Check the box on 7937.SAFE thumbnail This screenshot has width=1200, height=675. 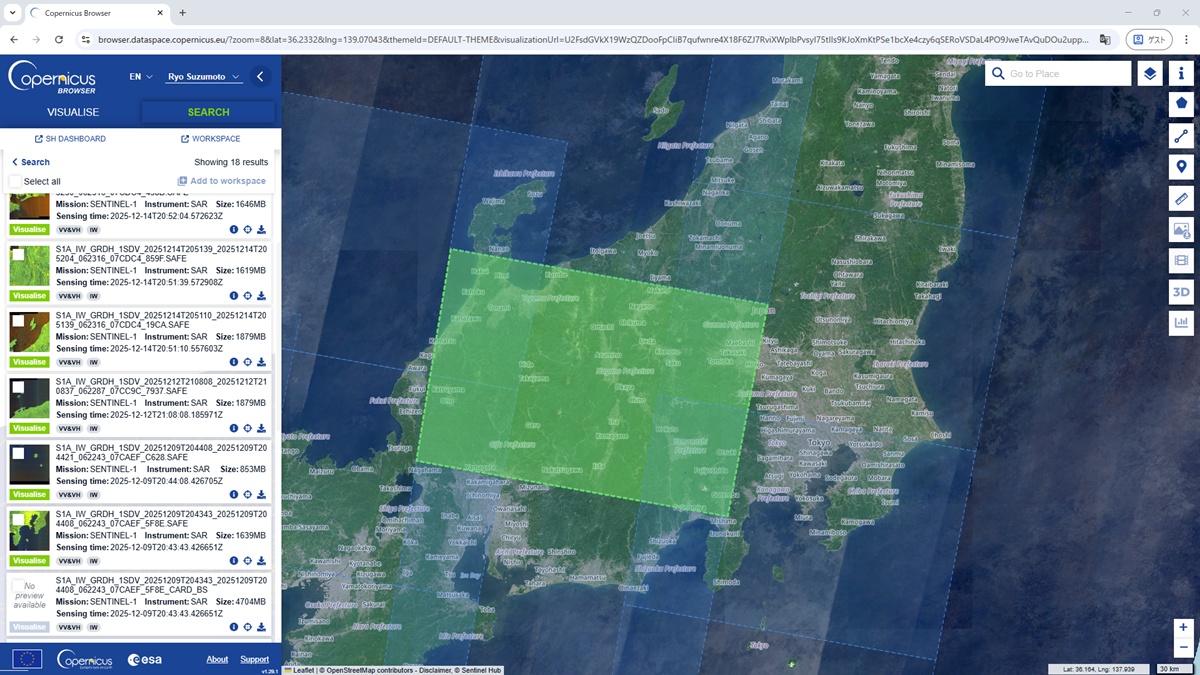coord(18,387)
